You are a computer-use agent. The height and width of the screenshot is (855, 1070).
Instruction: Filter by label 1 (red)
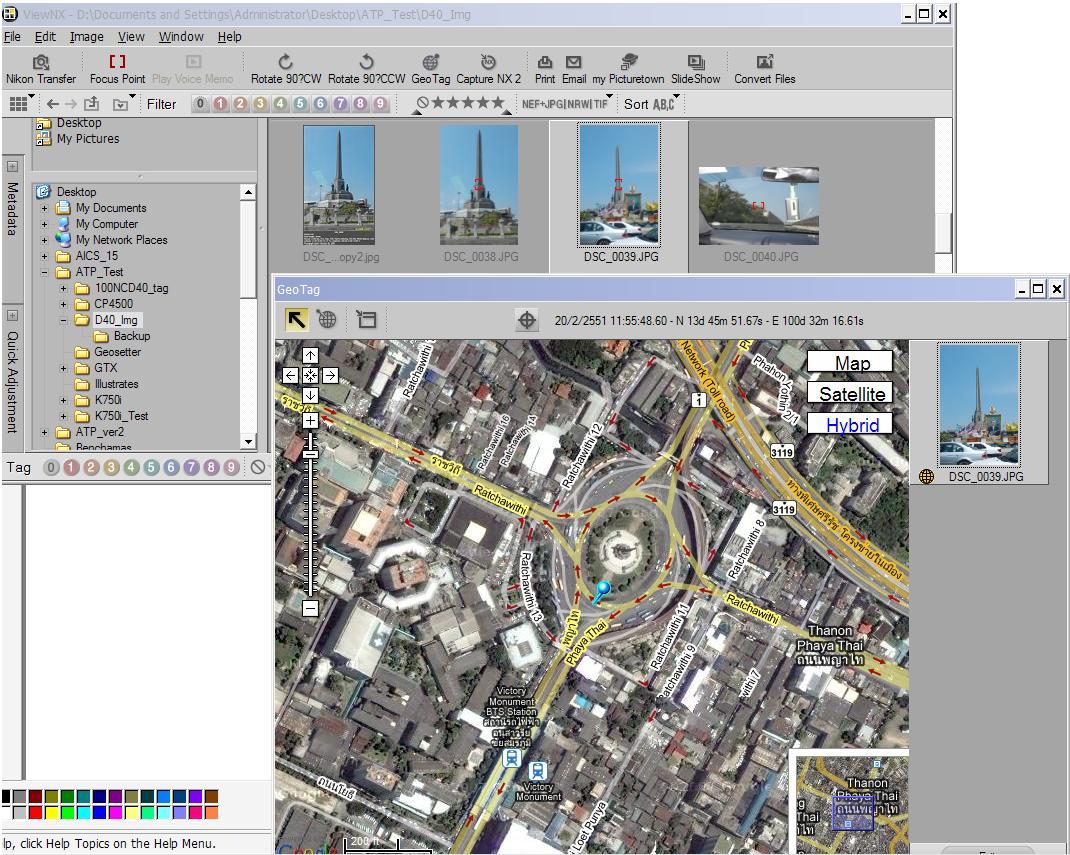pos(220,104)
